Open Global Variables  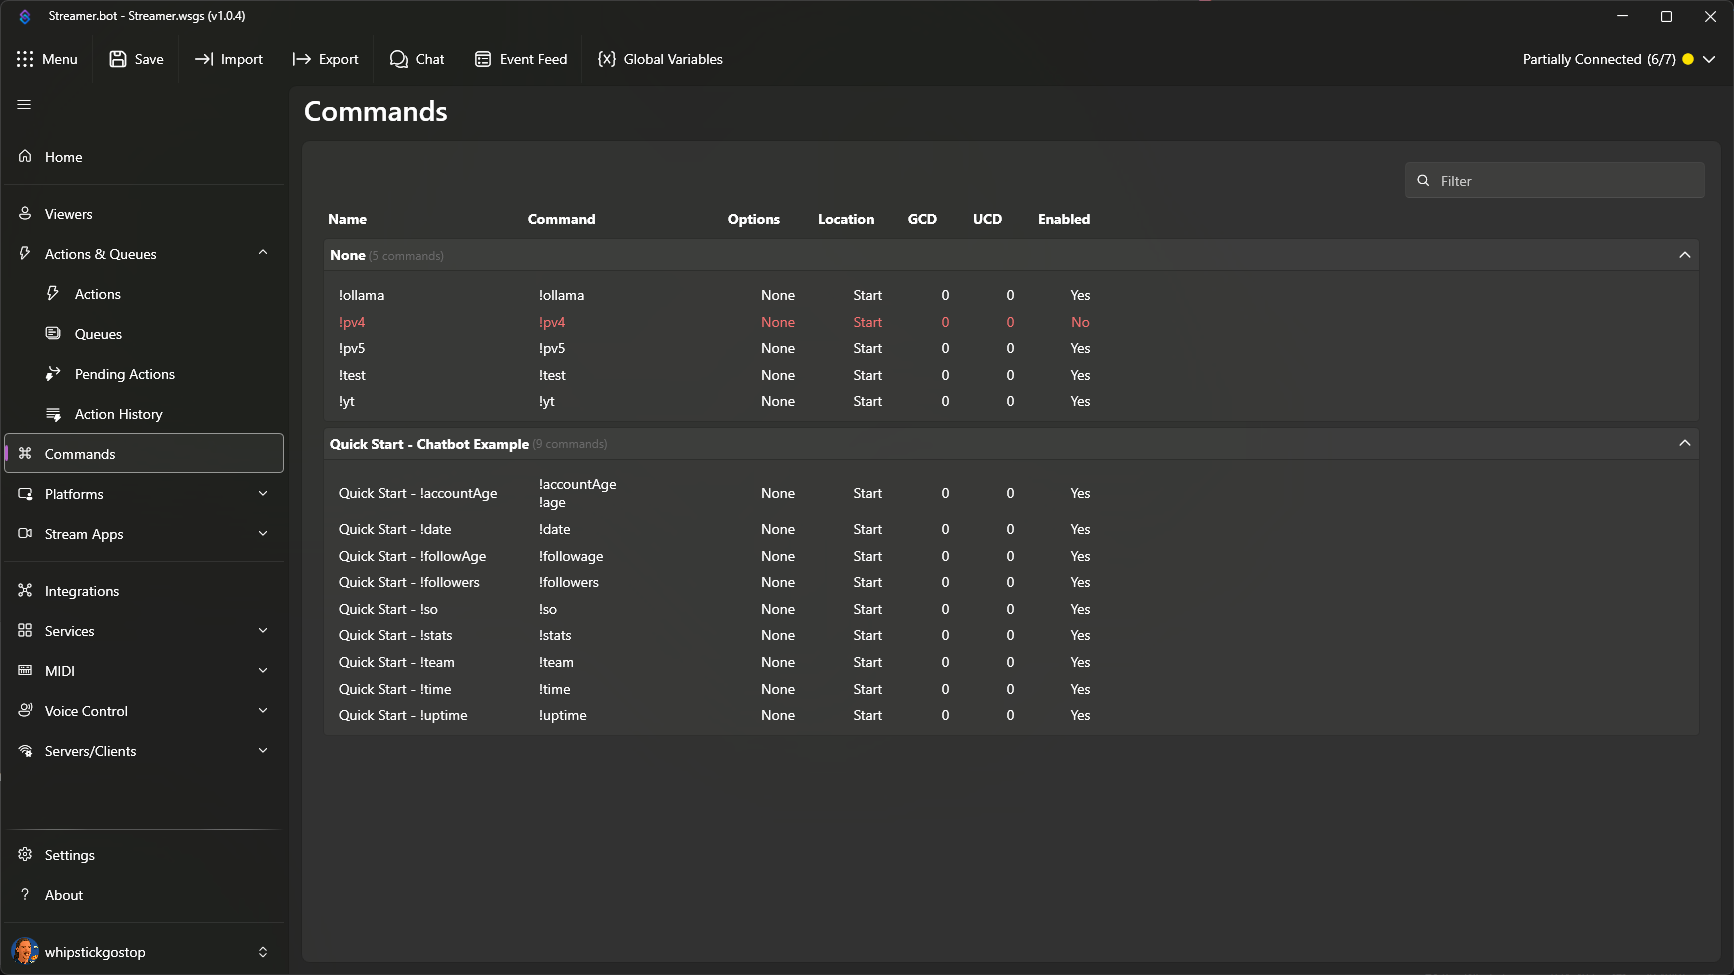(660, 59)
